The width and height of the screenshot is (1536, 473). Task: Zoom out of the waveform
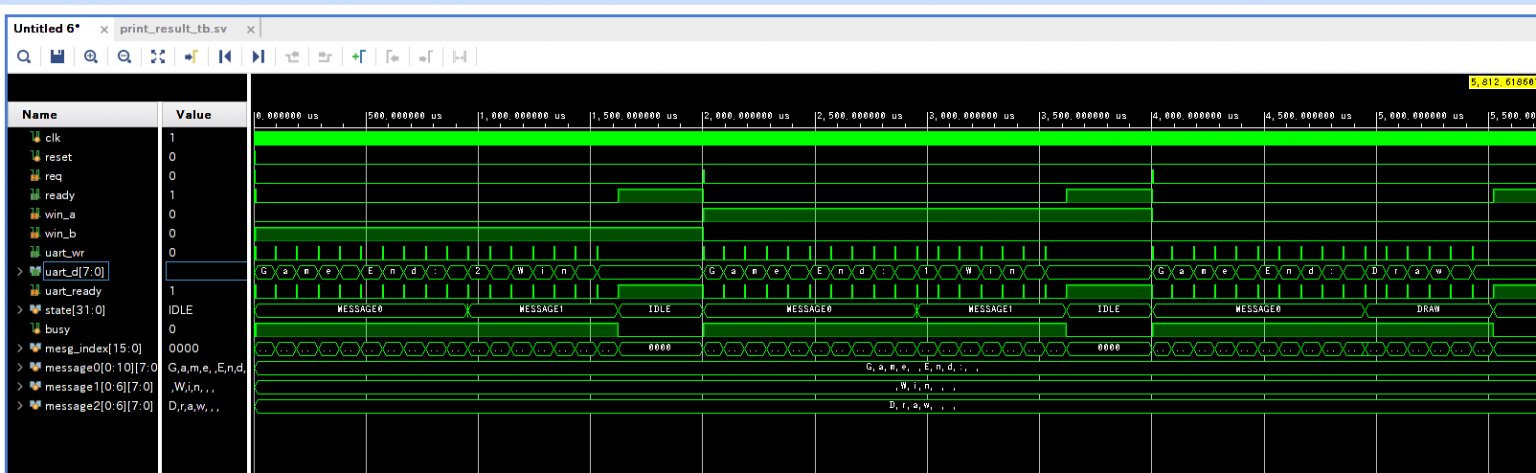point(124,57)
